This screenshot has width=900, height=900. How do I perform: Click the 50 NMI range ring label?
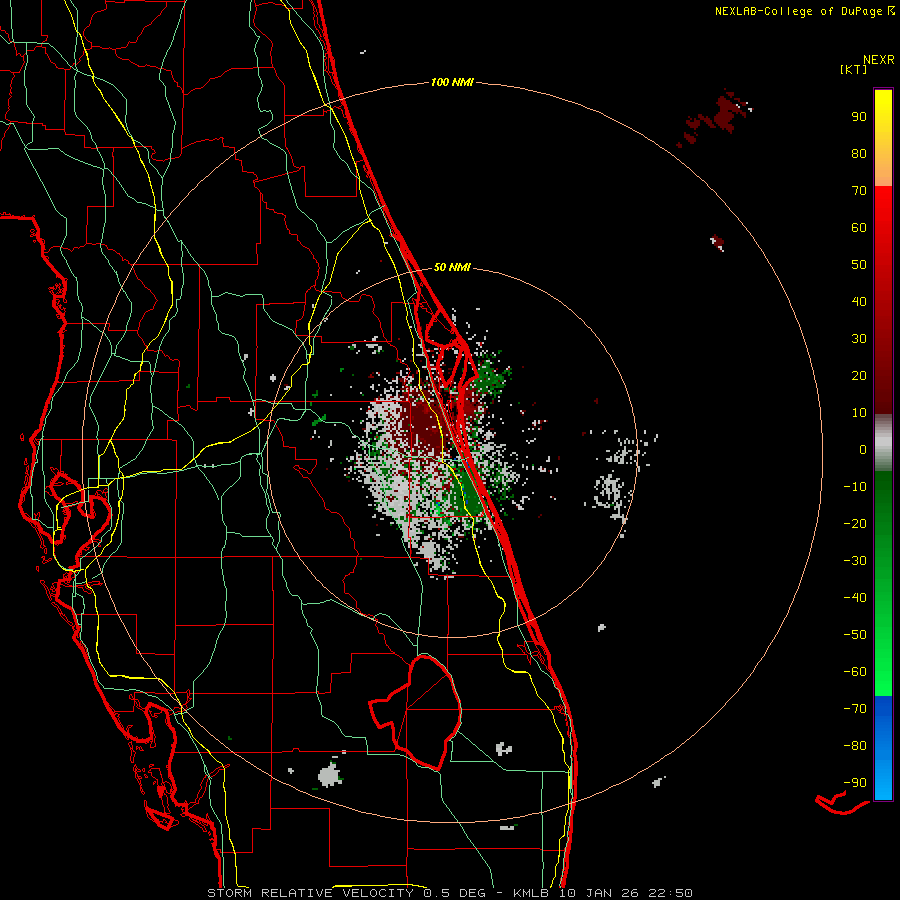452,267
